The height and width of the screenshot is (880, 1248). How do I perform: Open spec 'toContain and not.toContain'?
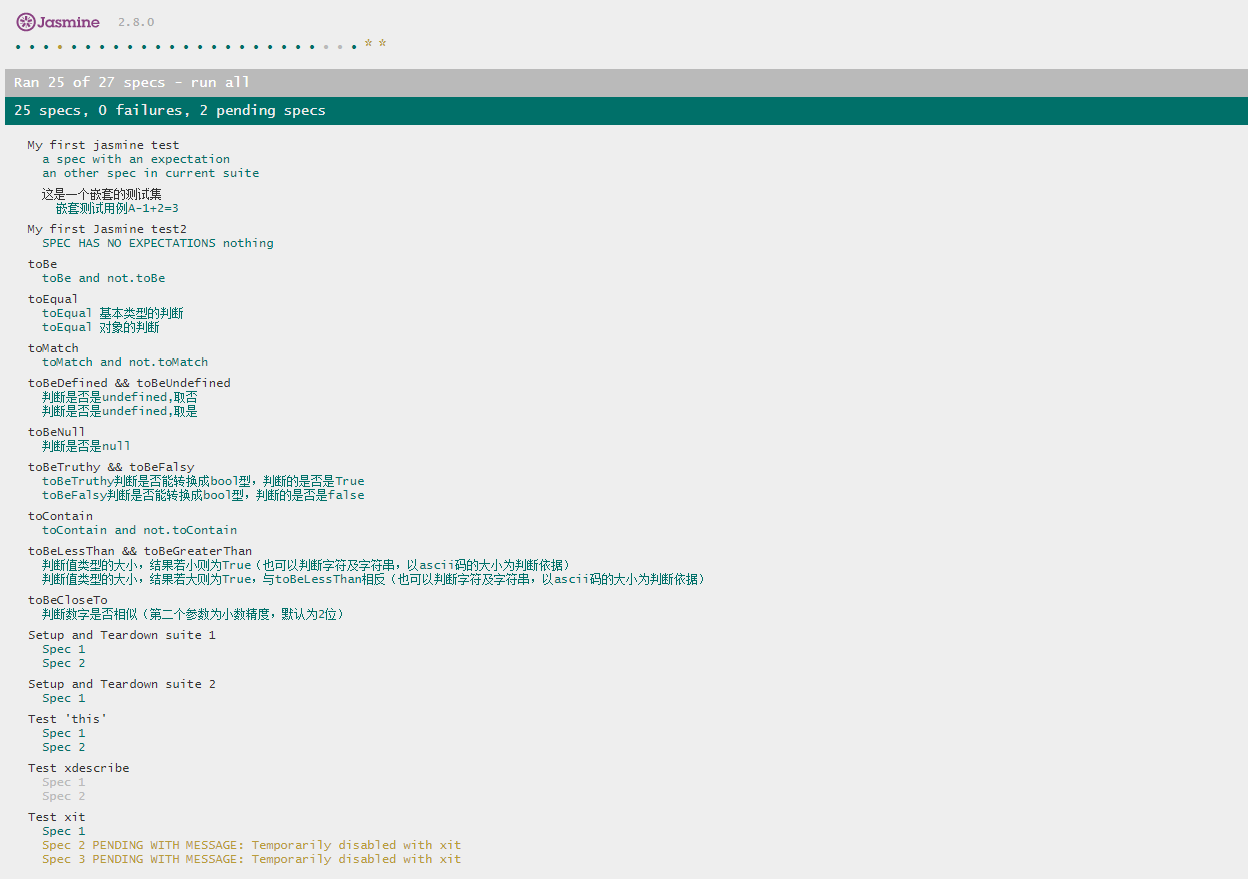click(x=140, y=530)
